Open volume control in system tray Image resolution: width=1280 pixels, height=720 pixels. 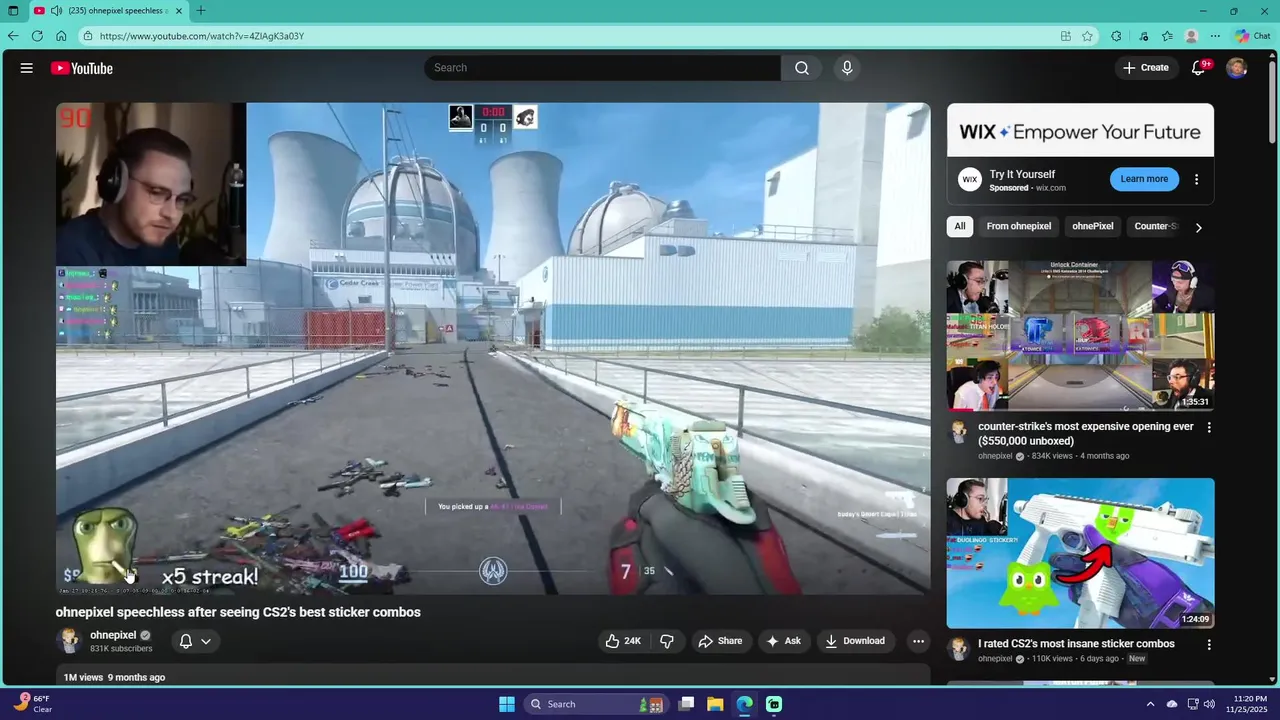[x=1210, y=704]
